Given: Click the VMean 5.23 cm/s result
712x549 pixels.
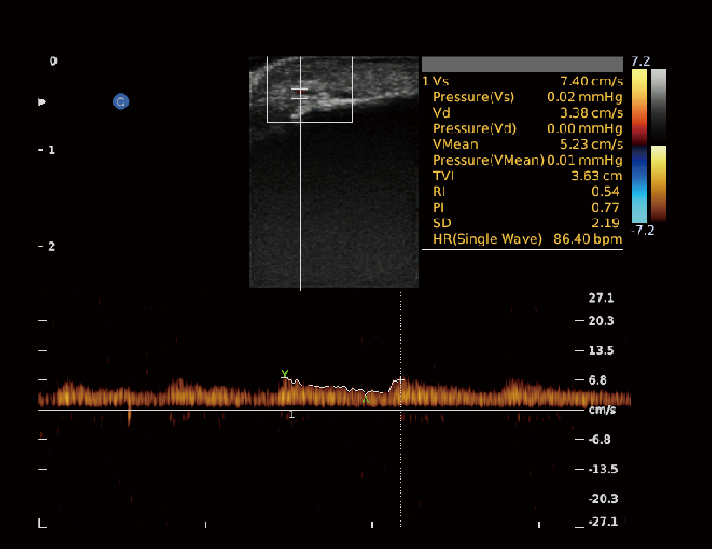Looking at the screenshot, I should click(522, 144).
